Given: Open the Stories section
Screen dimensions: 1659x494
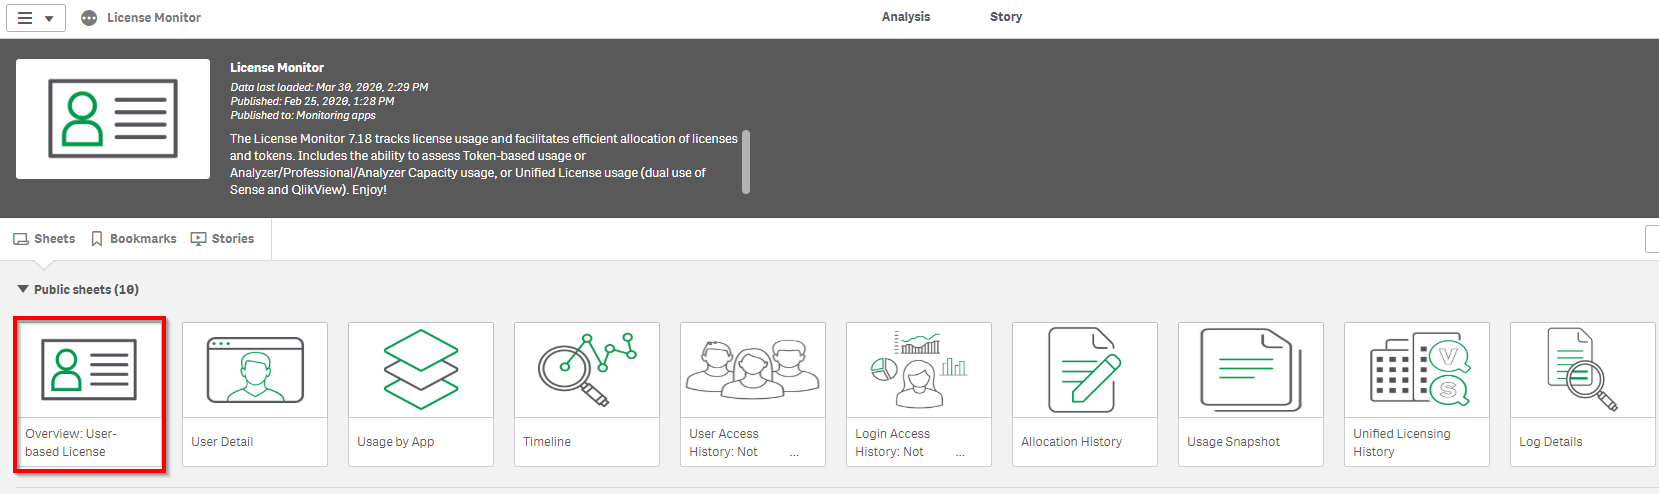Looking at the screenshot, I should coord(222,239).
